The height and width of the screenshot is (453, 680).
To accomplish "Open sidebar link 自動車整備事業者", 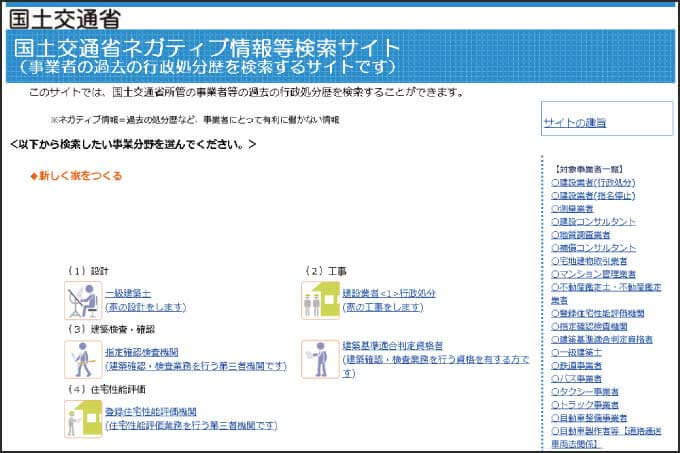I will pyautogui.click(x=589, y=418).
